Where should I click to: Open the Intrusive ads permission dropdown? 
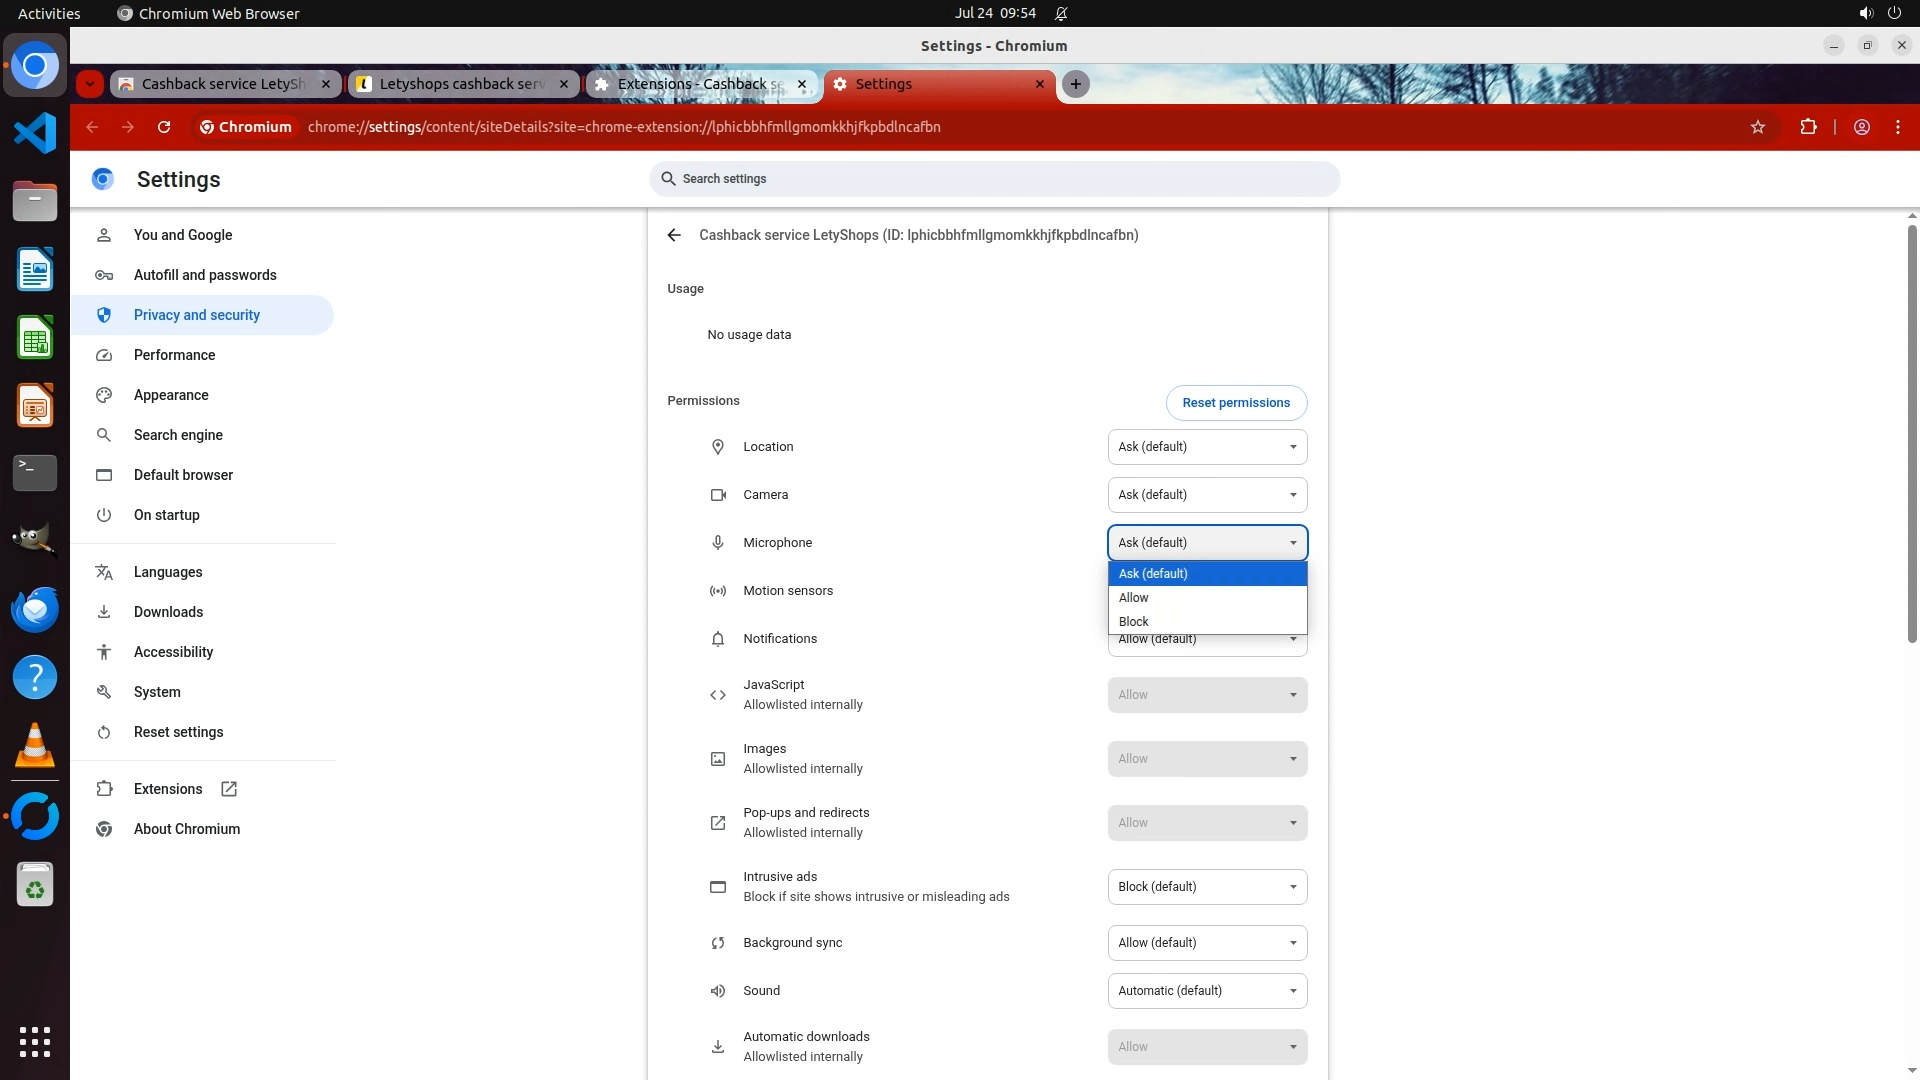1207,887
